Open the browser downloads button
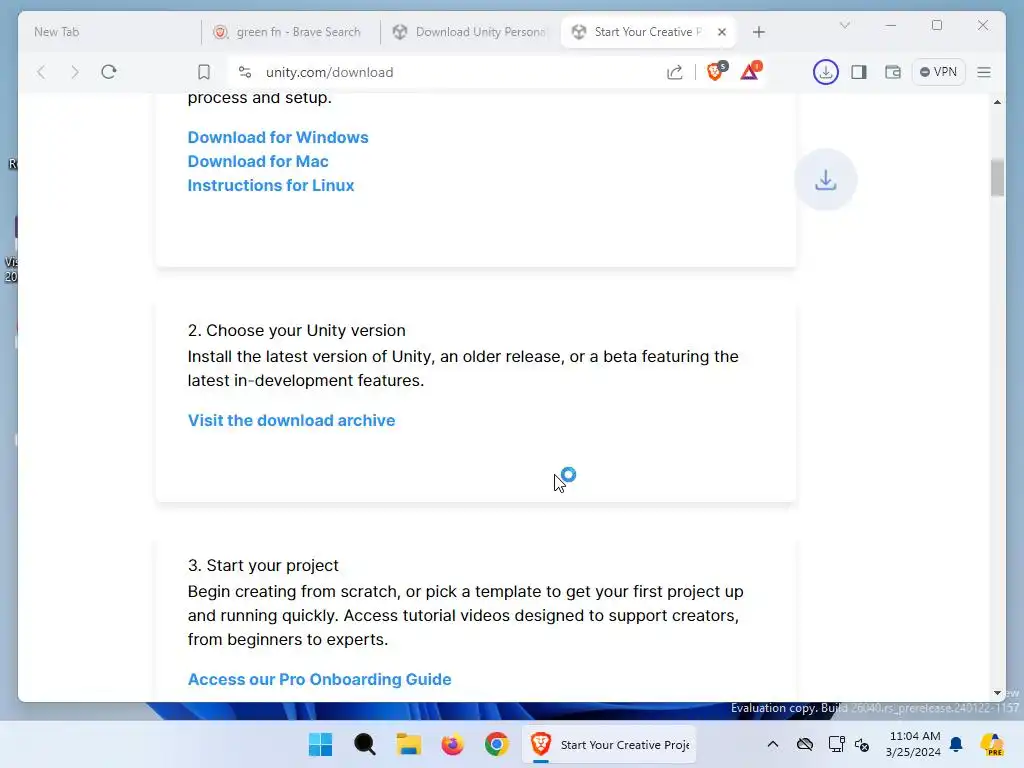The width and height of the screenshot is (1024, 768). 825,72
